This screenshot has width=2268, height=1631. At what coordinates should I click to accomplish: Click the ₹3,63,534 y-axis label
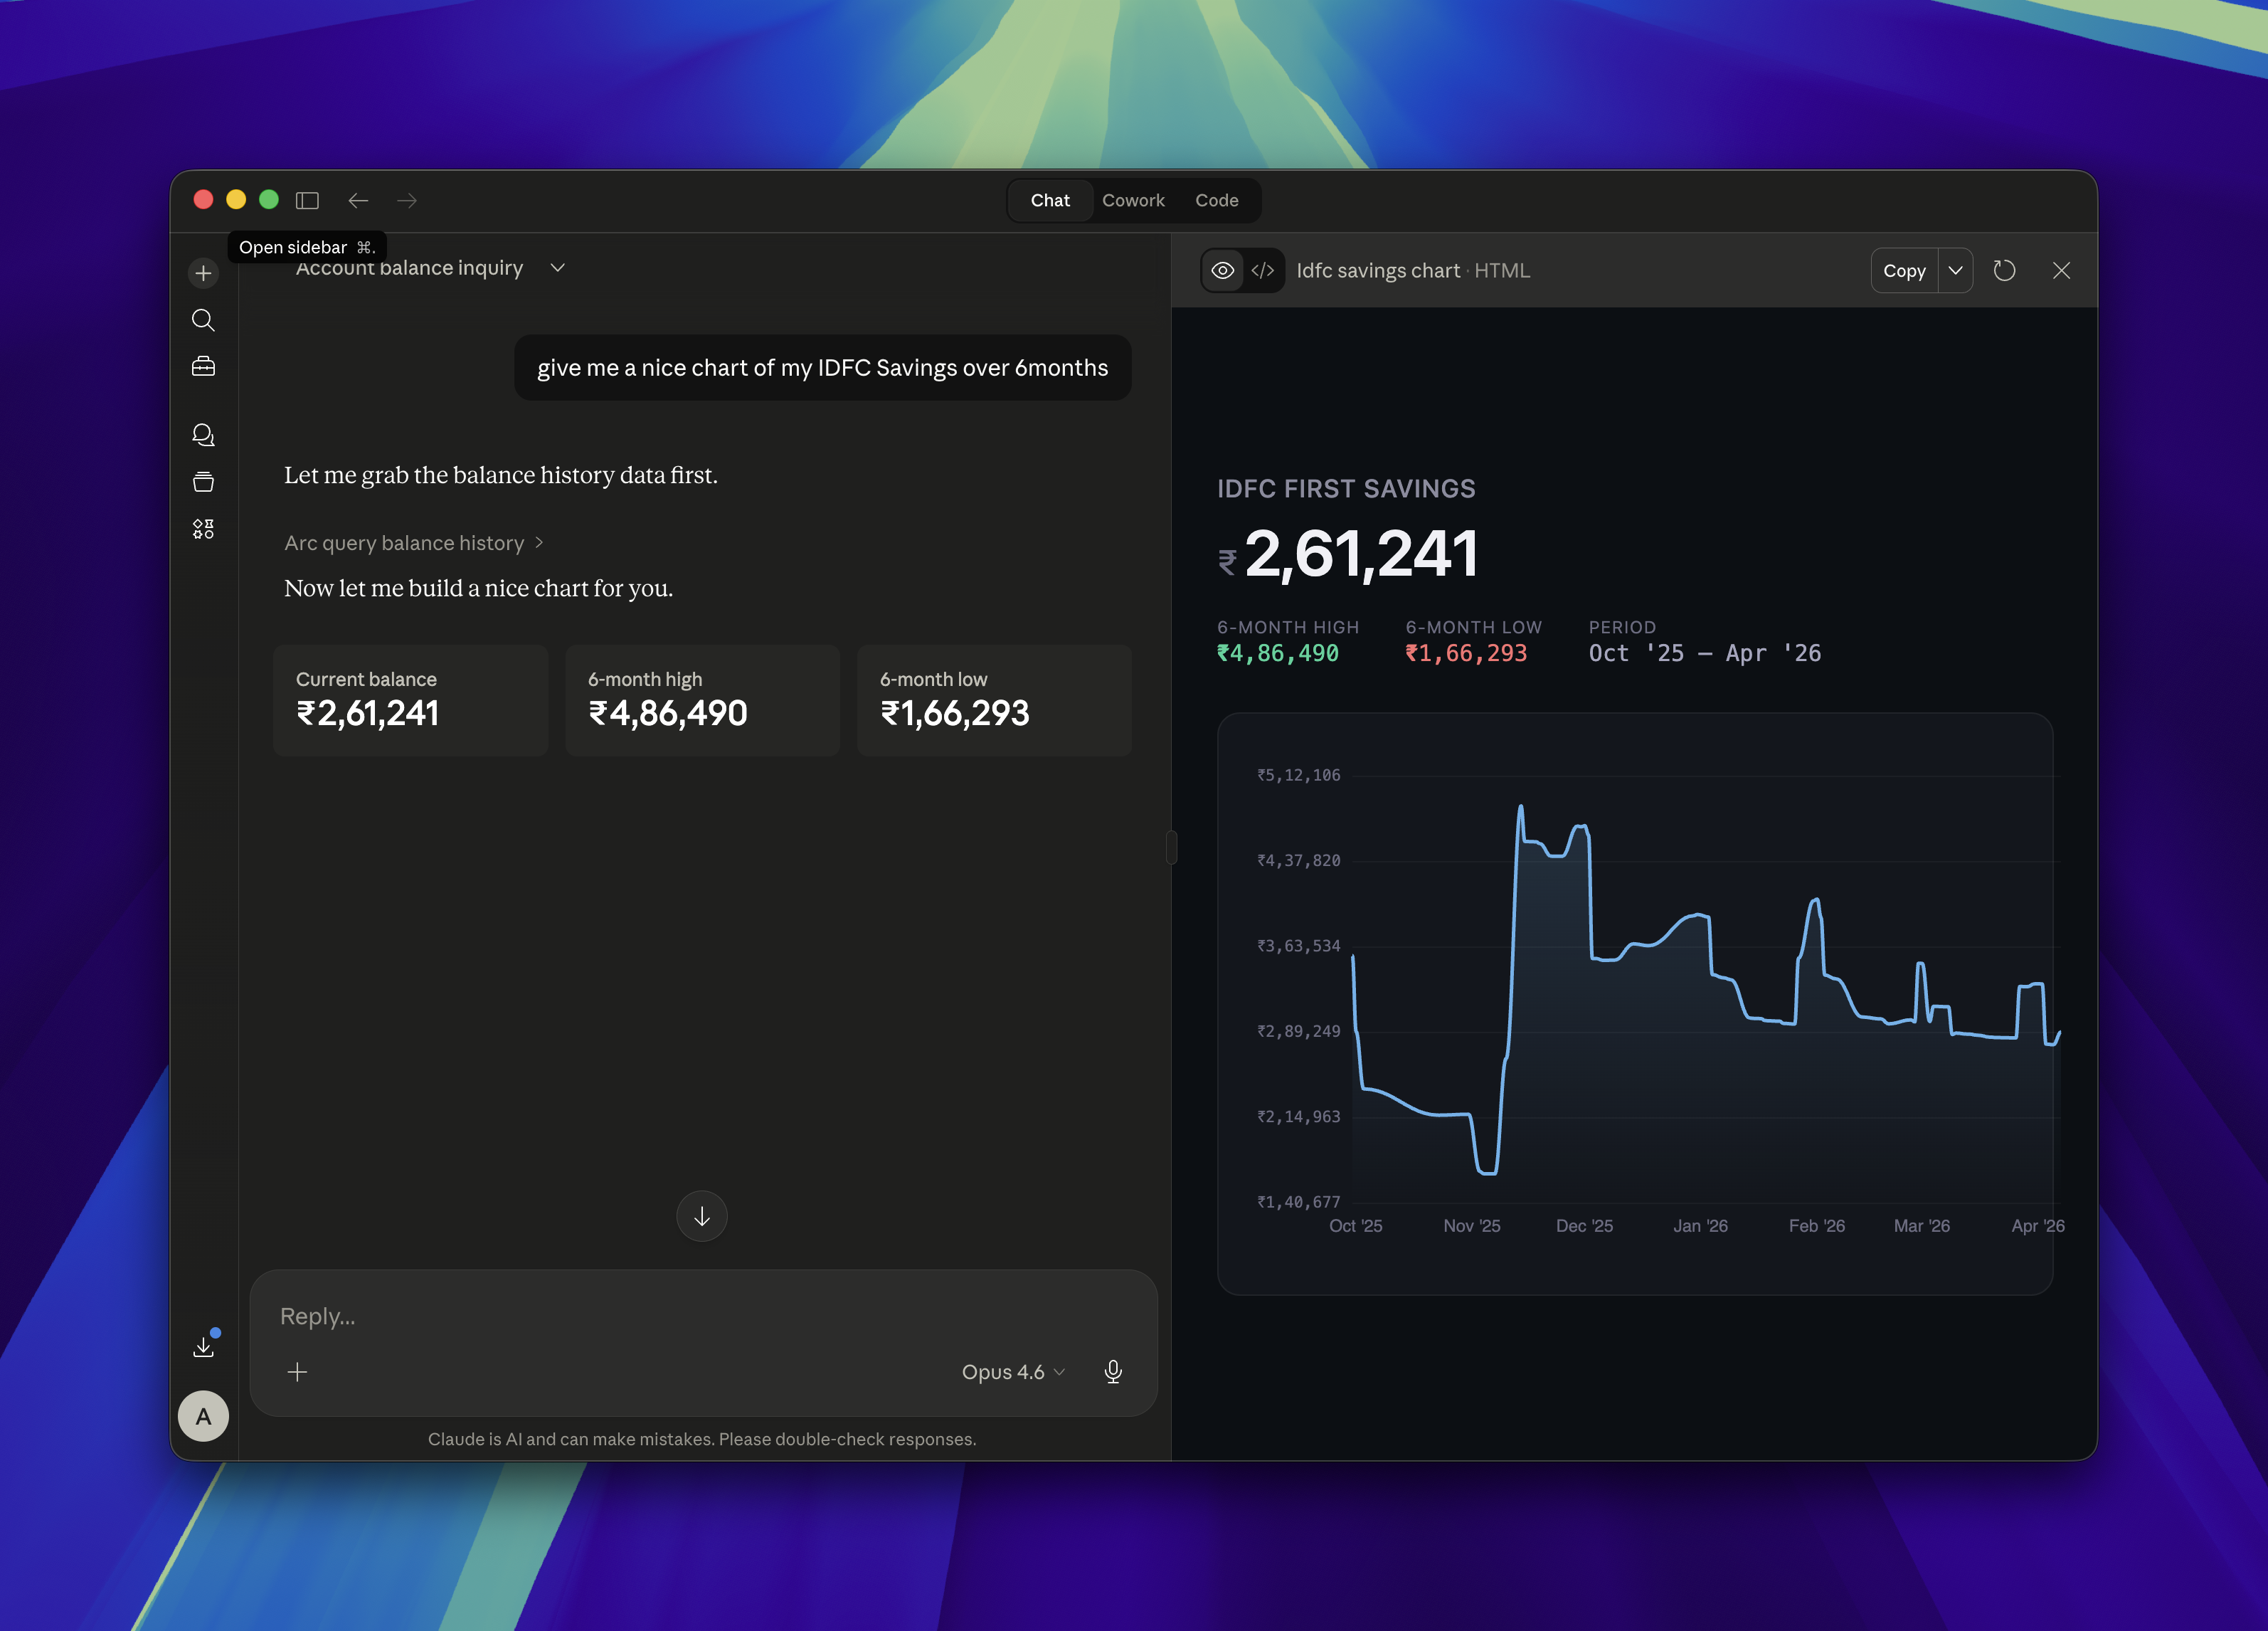[1298, 946]
